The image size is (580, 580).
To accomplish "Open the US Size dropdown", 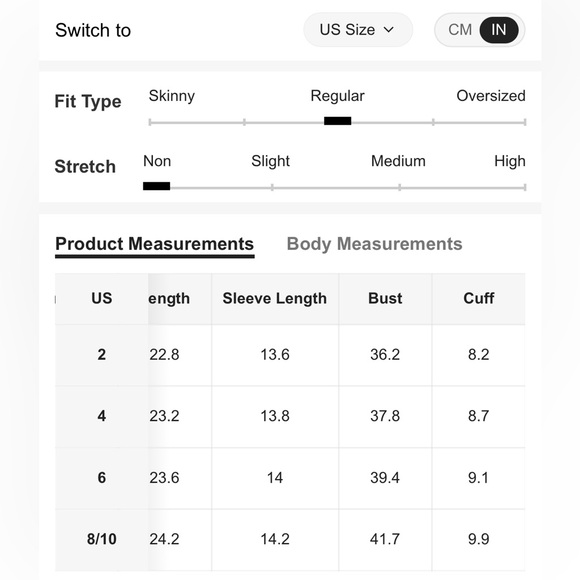I will click(x=358, y=30).
